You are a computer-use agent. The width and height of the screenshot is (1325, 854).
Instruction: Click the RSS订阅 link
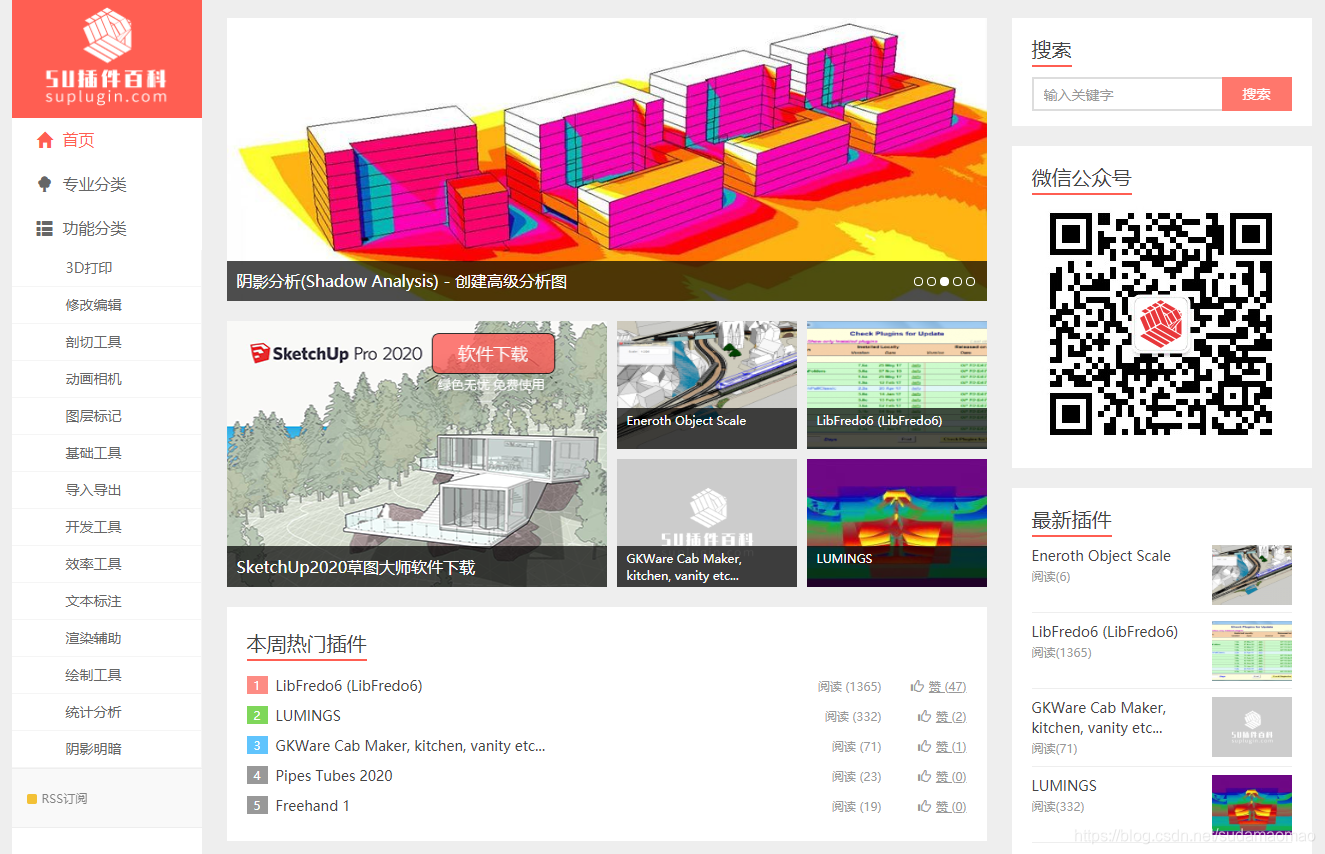pos(64,799)
